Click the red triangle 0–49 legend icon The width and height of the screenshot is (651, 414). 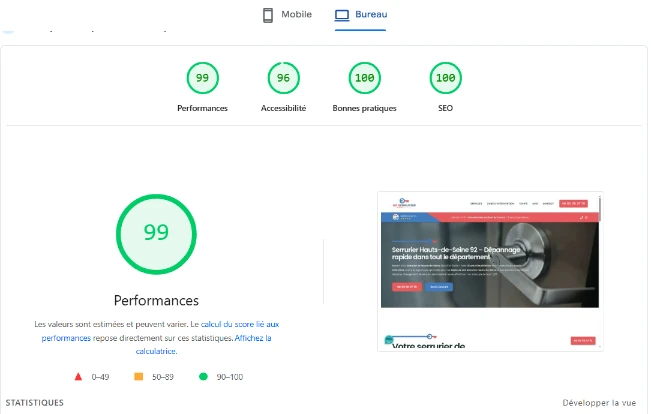coord(78,377)
